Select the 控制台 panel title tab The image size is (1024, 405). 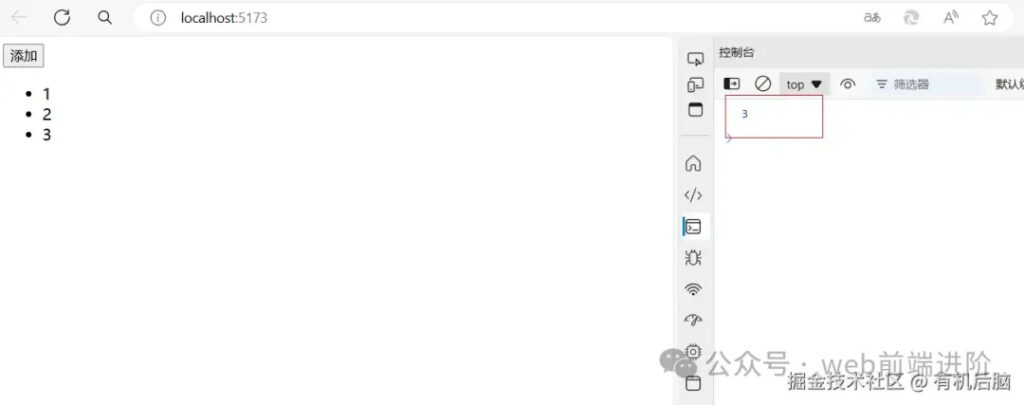click(x=737, y=53)
